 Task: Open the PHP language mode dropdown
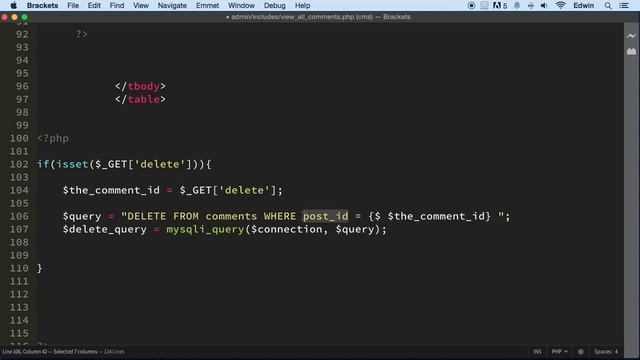(560, 351)
